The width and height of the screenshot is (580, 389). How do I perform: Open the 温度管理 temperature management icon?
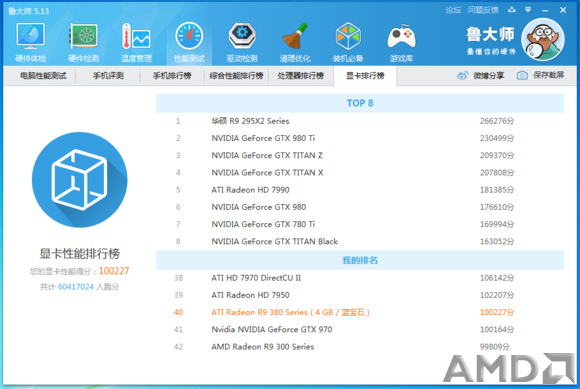(x=136, y=36)
